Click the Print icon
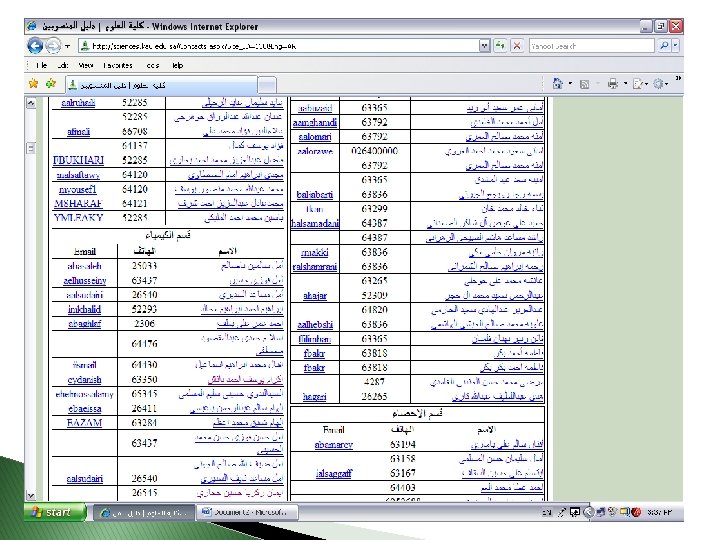720x540 pixels. click(613, 84)
